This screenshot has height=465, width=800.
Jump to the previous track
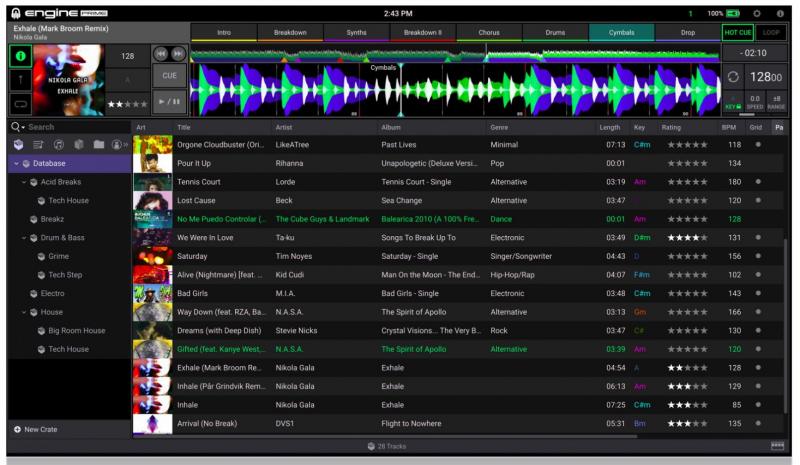point(161,53)
